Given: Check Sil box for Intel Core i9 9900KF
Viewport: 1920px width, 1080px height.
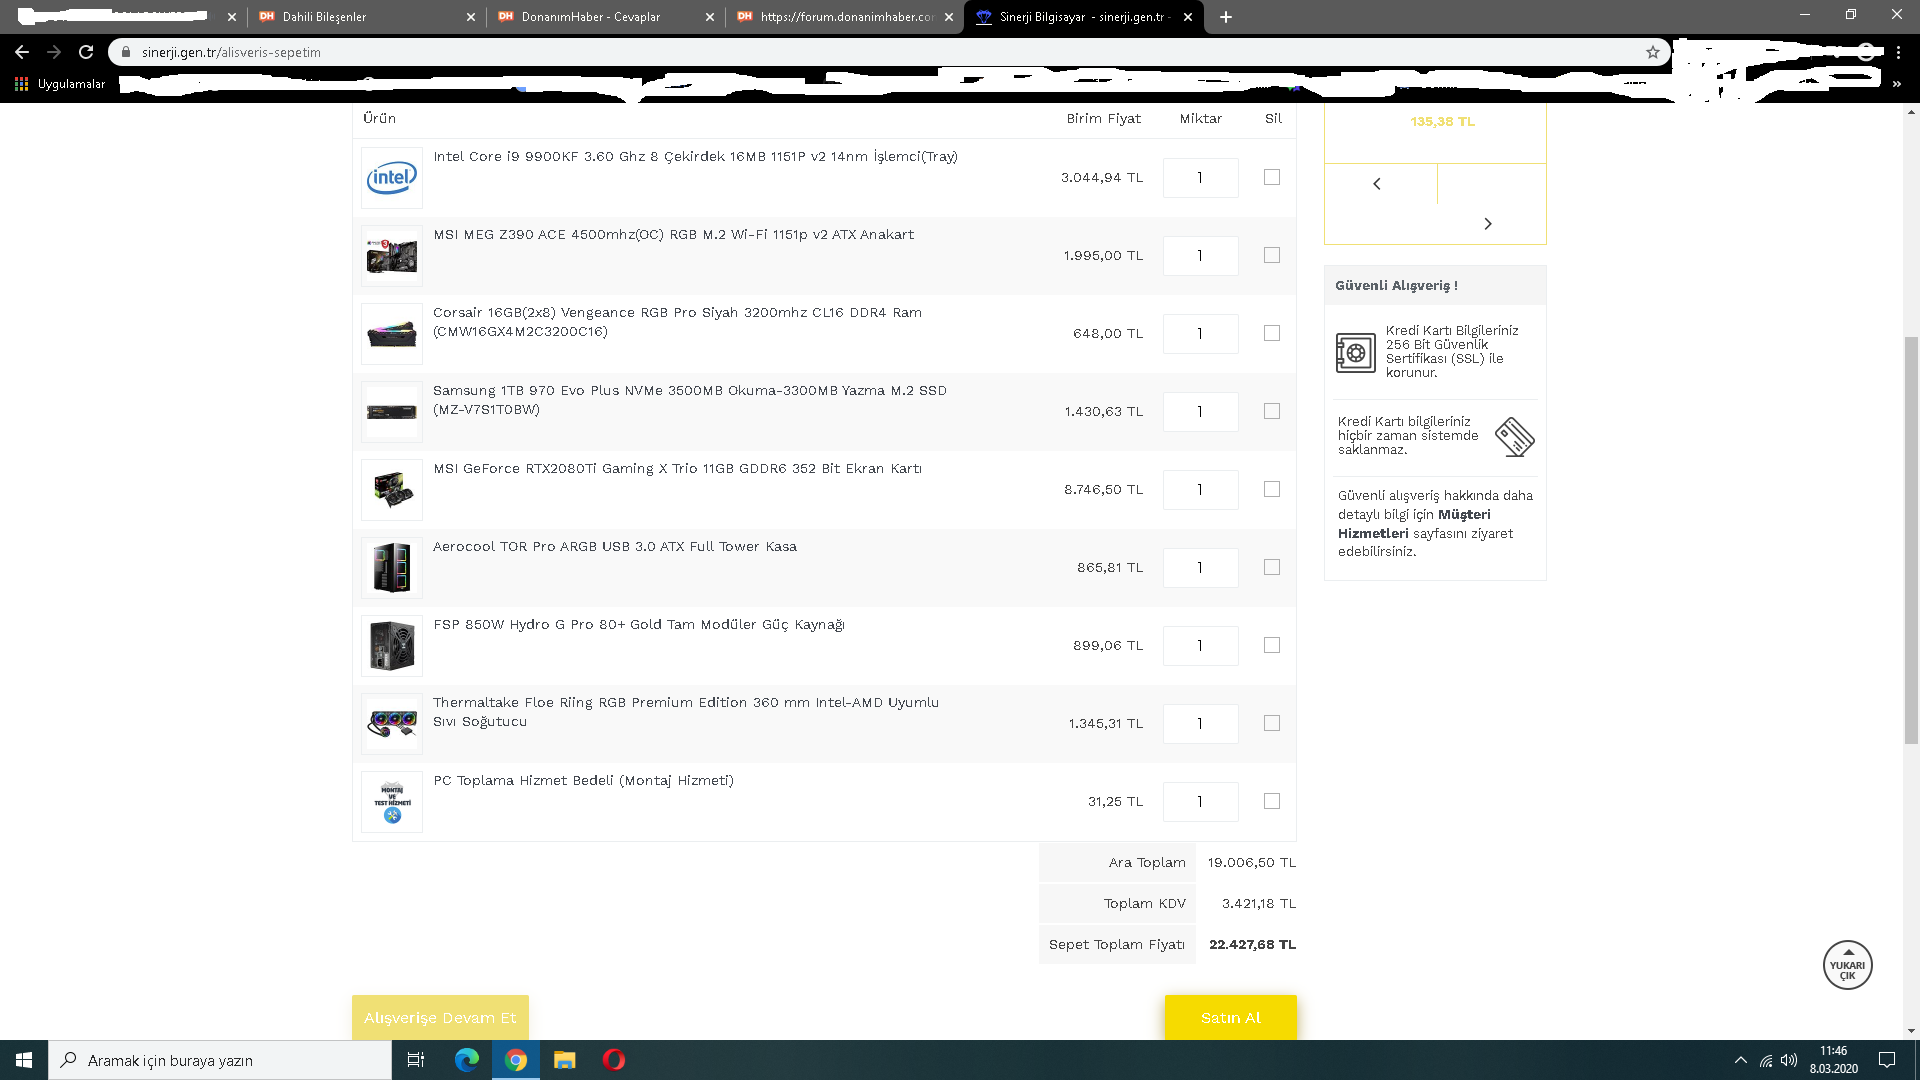Looking at the screenshot, I should pos(1272,177).
